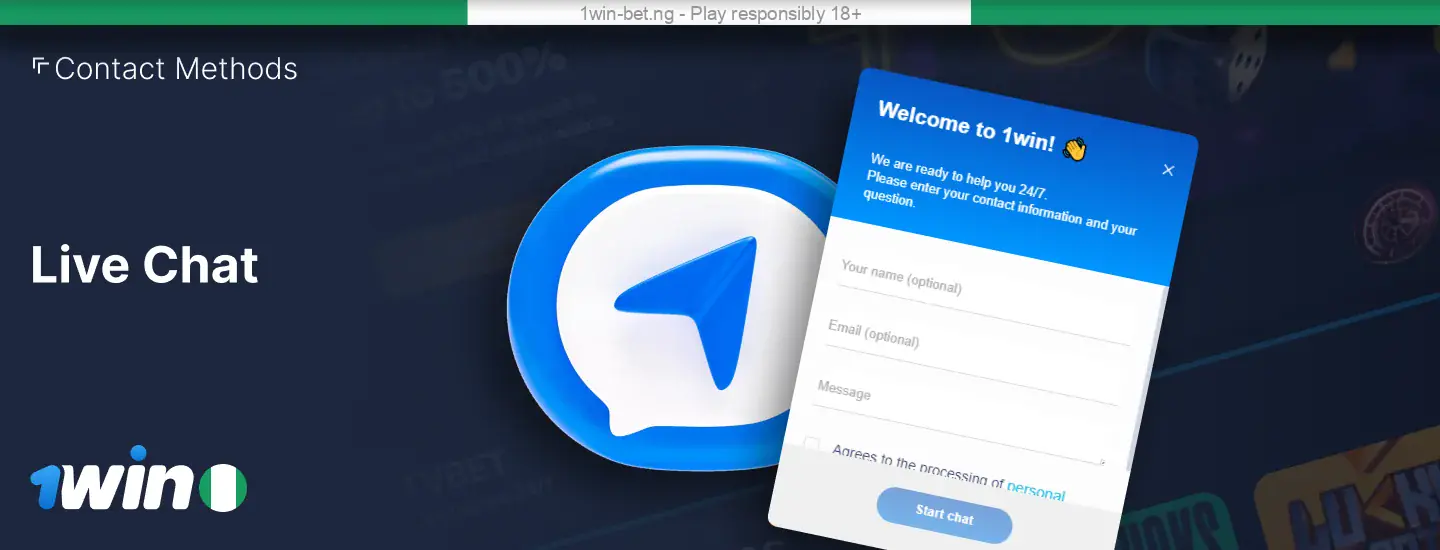The width and height of the screenshot is (1440, 550).
Task: Click the waving hand emoji
Action: pyautogui.click(x=1073, y=149)
